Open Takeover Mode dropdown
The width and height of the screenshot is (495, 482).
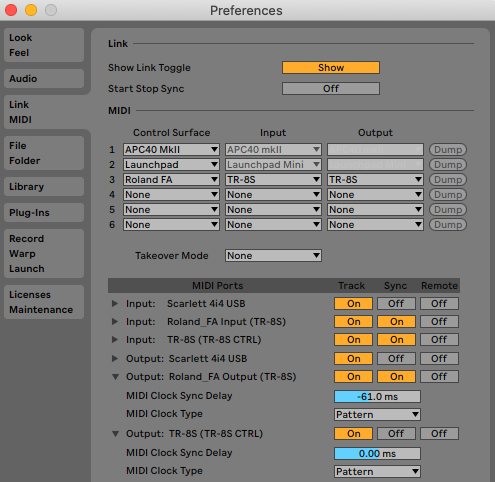pos(273,256)
